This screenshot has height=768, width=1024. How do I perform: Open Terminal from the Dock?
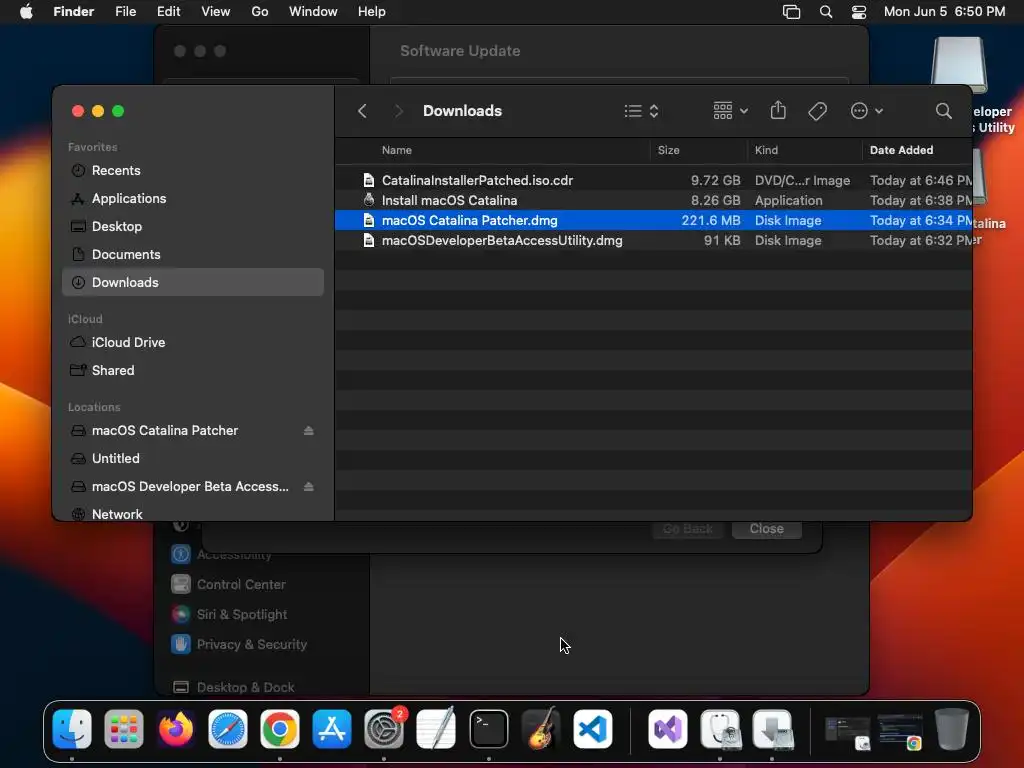[488, 729]
